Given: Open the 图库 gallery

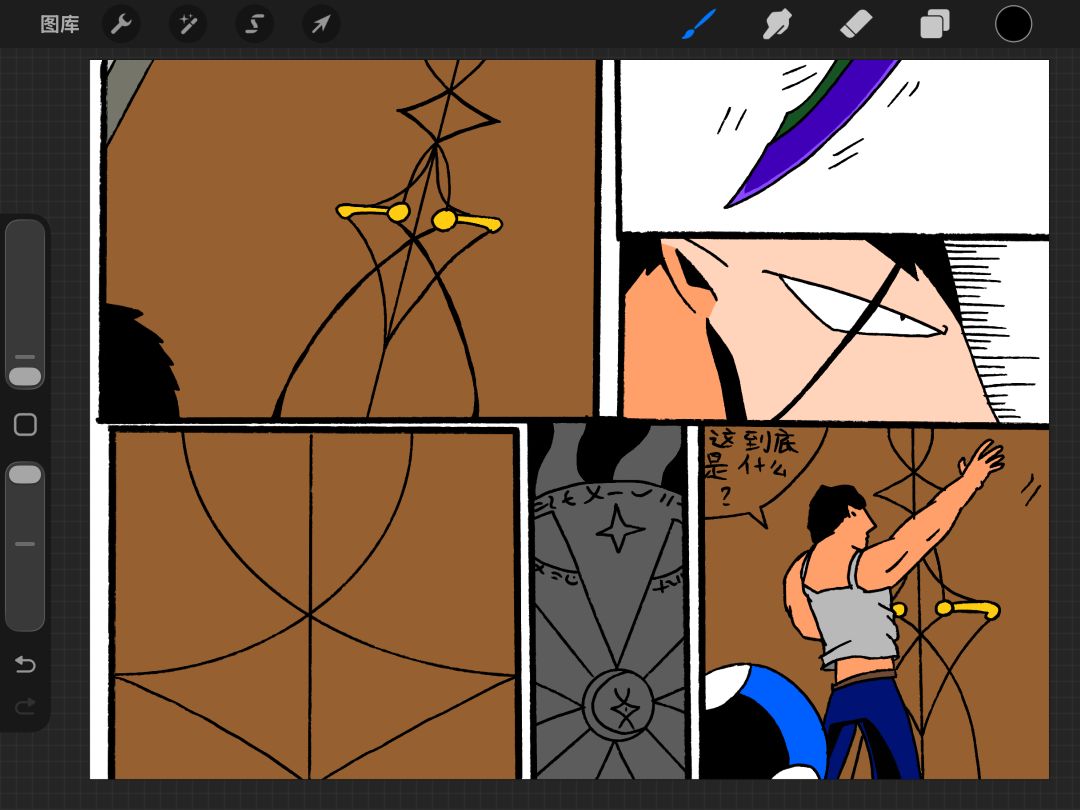Looking at the screenshot, I should (x=60, y=25).
